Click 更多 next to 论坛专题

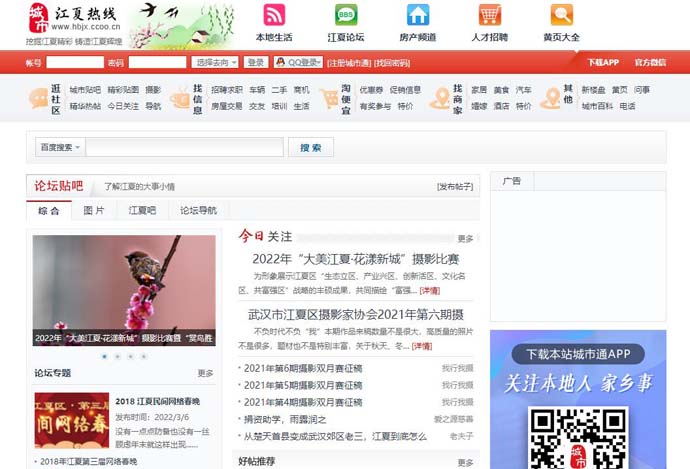tap(205, 373)
